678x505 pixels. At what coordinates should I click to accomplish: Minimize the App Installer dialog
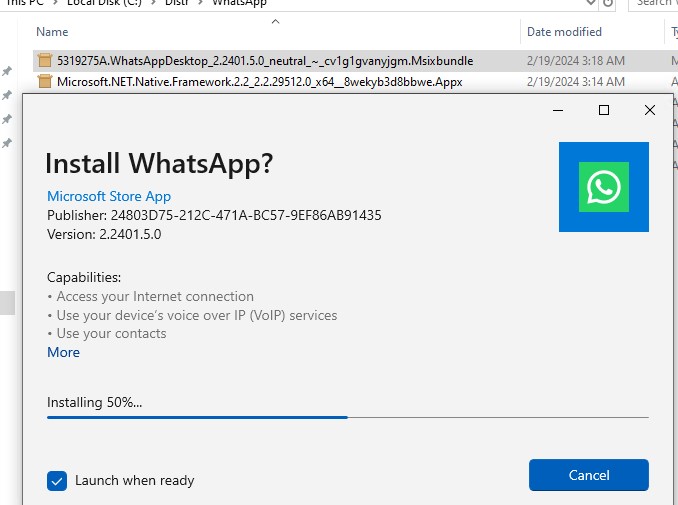pos(558,110)
